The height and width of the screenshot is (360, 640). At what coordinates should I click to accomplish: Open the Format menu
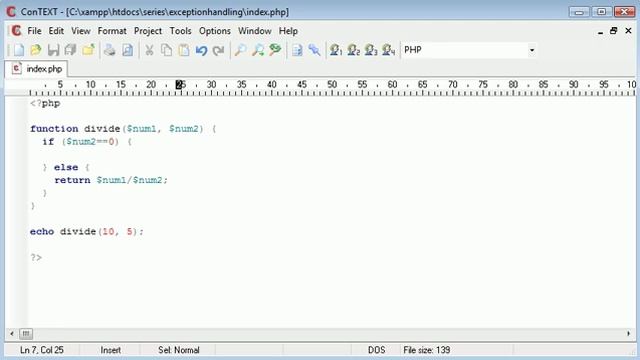(112, 31)
